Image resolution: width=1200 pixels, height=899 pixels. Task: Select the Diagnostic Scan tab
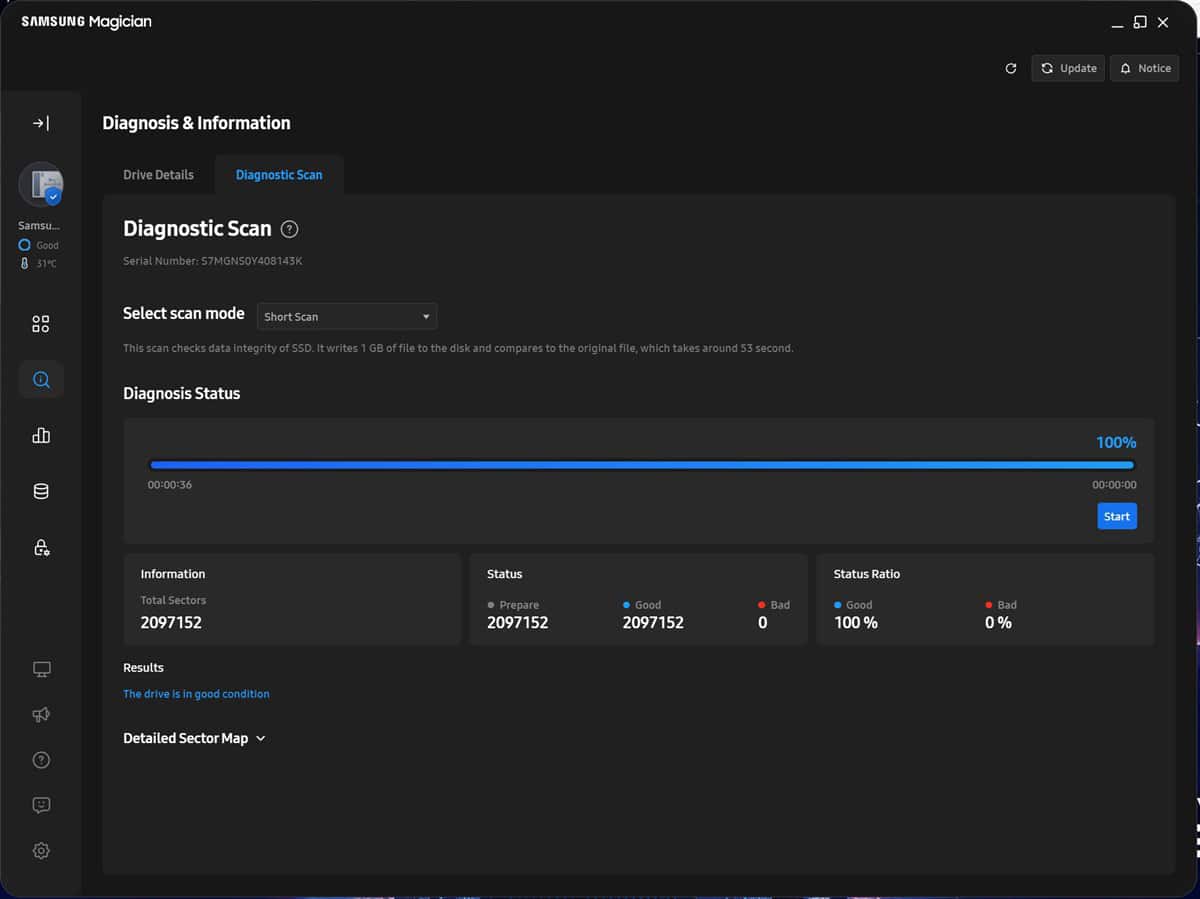[279, 175]
